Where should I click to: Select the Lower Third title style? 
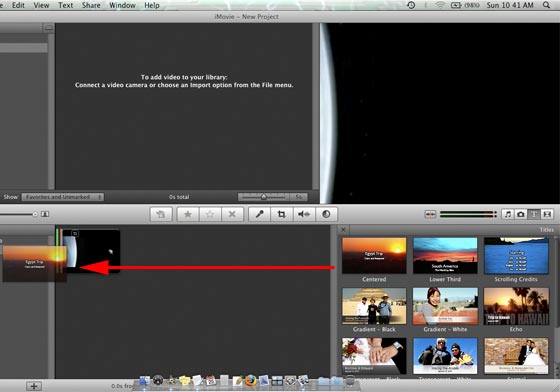point(445,256)
